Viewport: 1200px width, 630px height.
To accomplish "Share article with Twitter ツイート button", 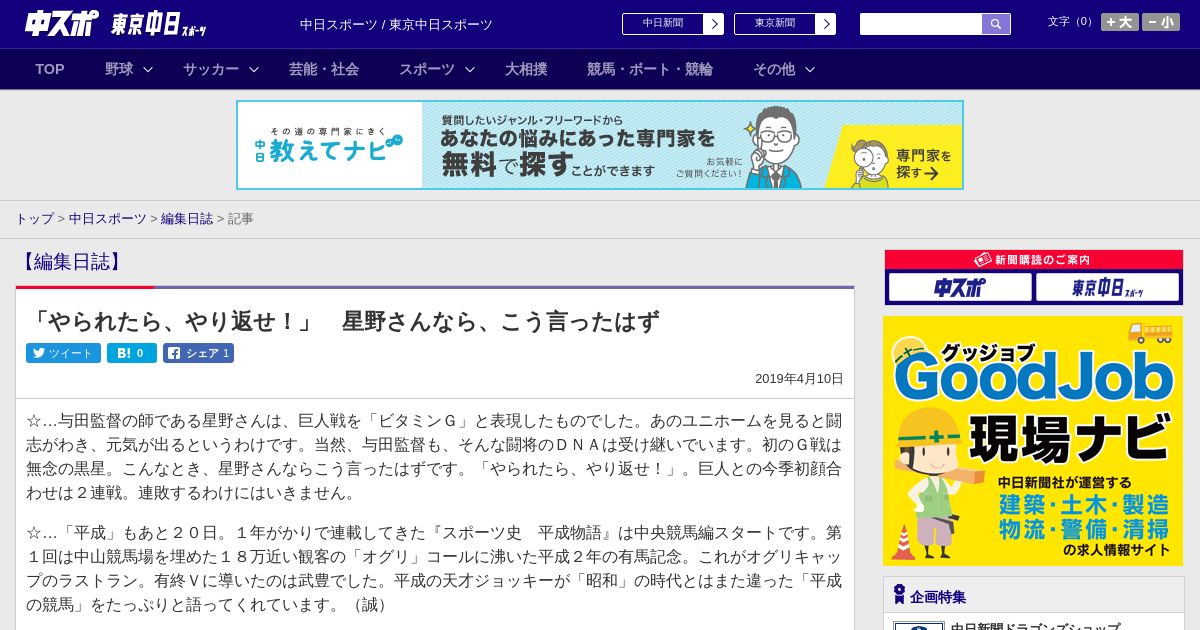I will click(63, 353).
